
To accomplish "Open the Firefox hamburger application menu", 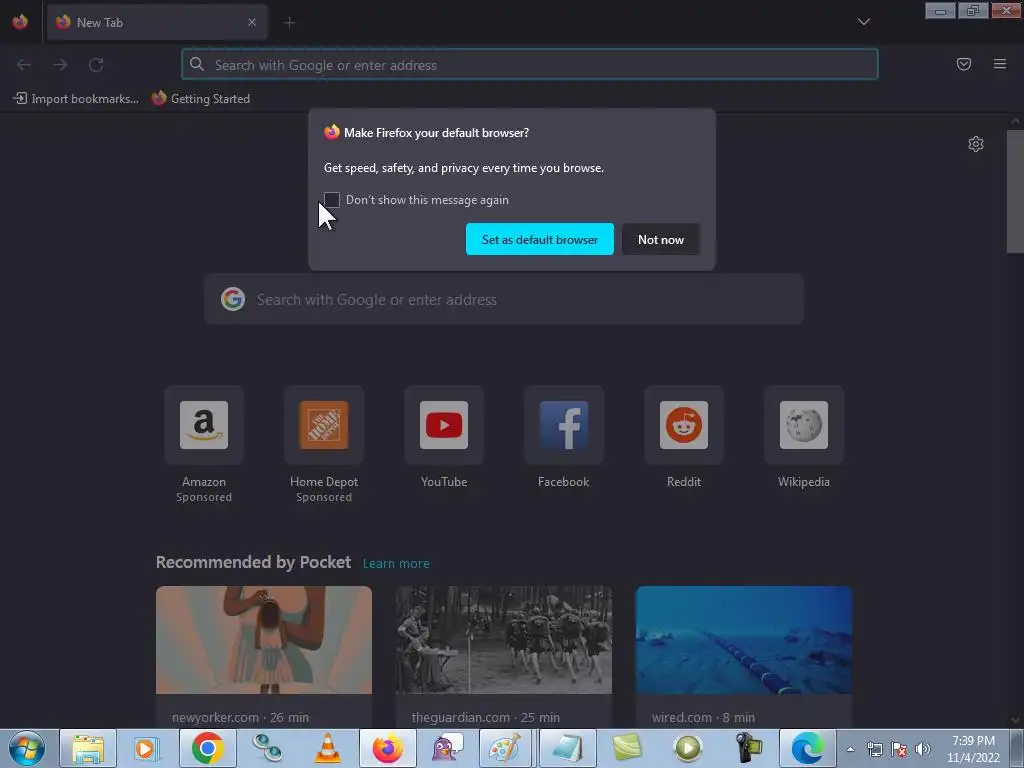I will (1000, 64).
